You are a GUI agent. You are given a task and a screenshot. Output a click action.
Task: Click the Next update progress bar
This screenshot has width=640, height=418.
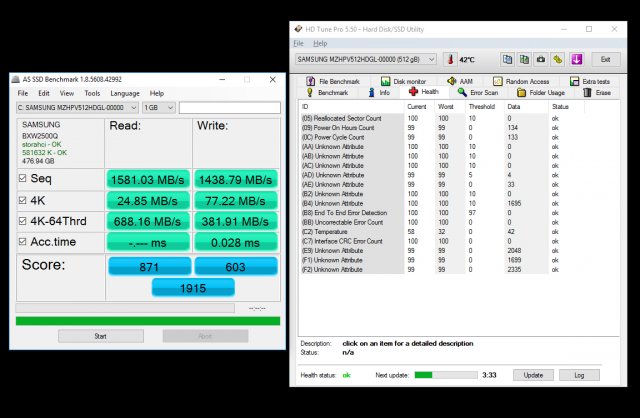(446, 375)
